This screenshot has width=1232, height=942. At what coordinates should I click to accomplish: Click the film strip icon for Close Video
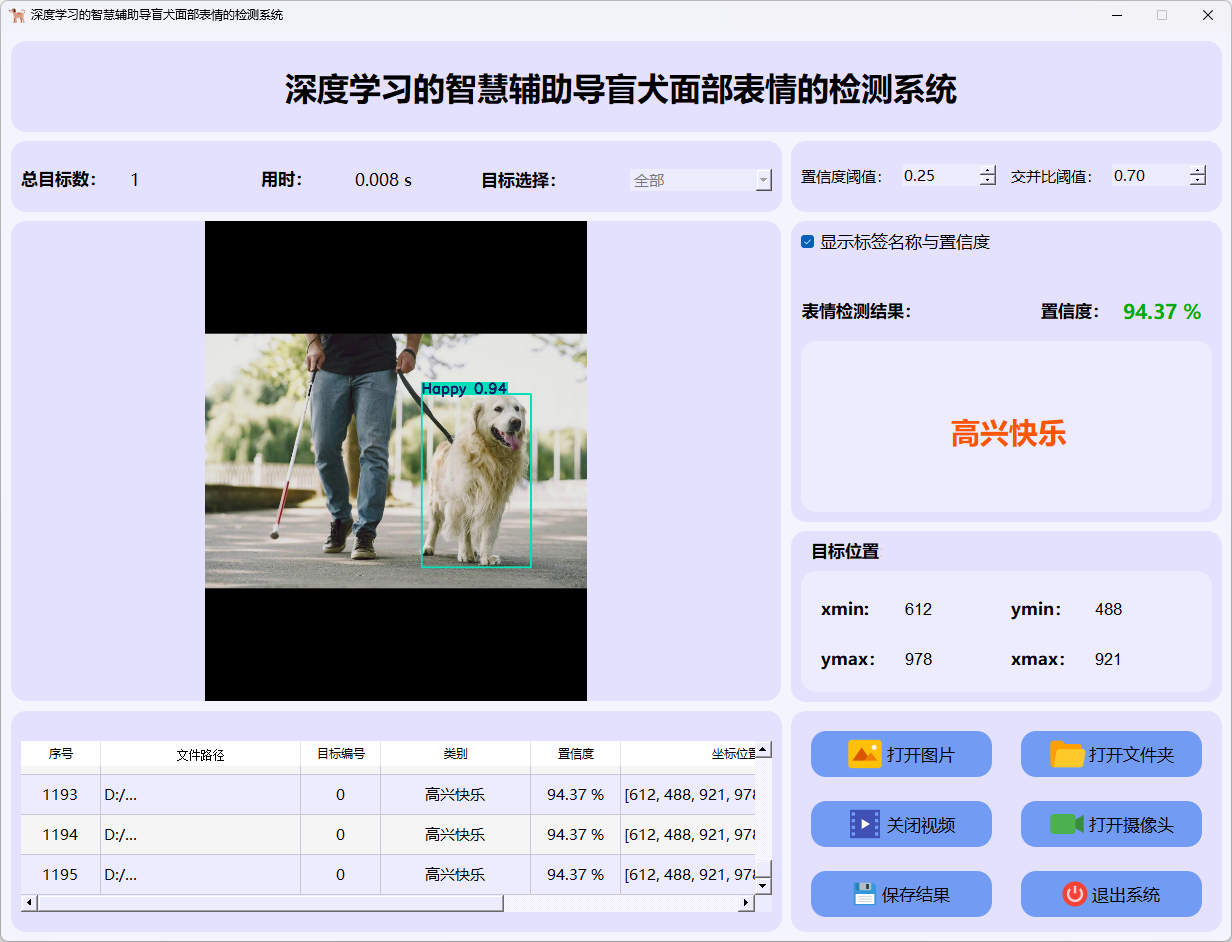(864, 824)
